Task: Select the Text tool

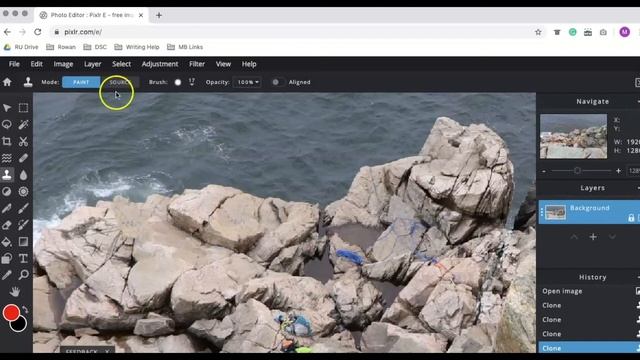Action: pos(23,258)
